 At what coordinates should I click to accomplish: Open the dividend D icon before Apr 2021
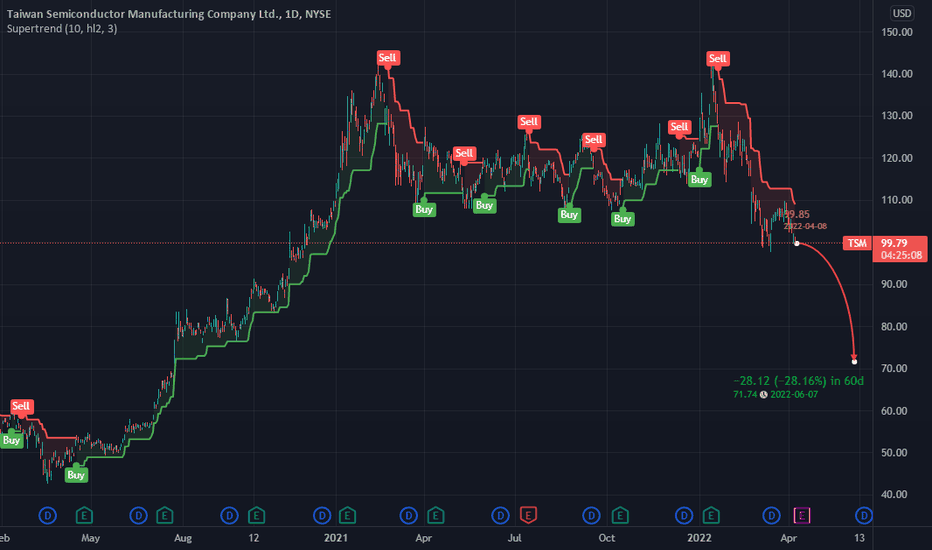408,516
